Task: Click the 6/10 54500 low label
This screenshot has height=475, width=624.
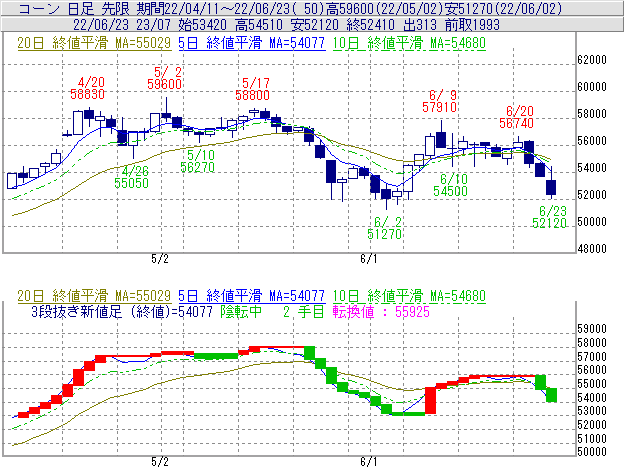Action: tap(450, 185)
